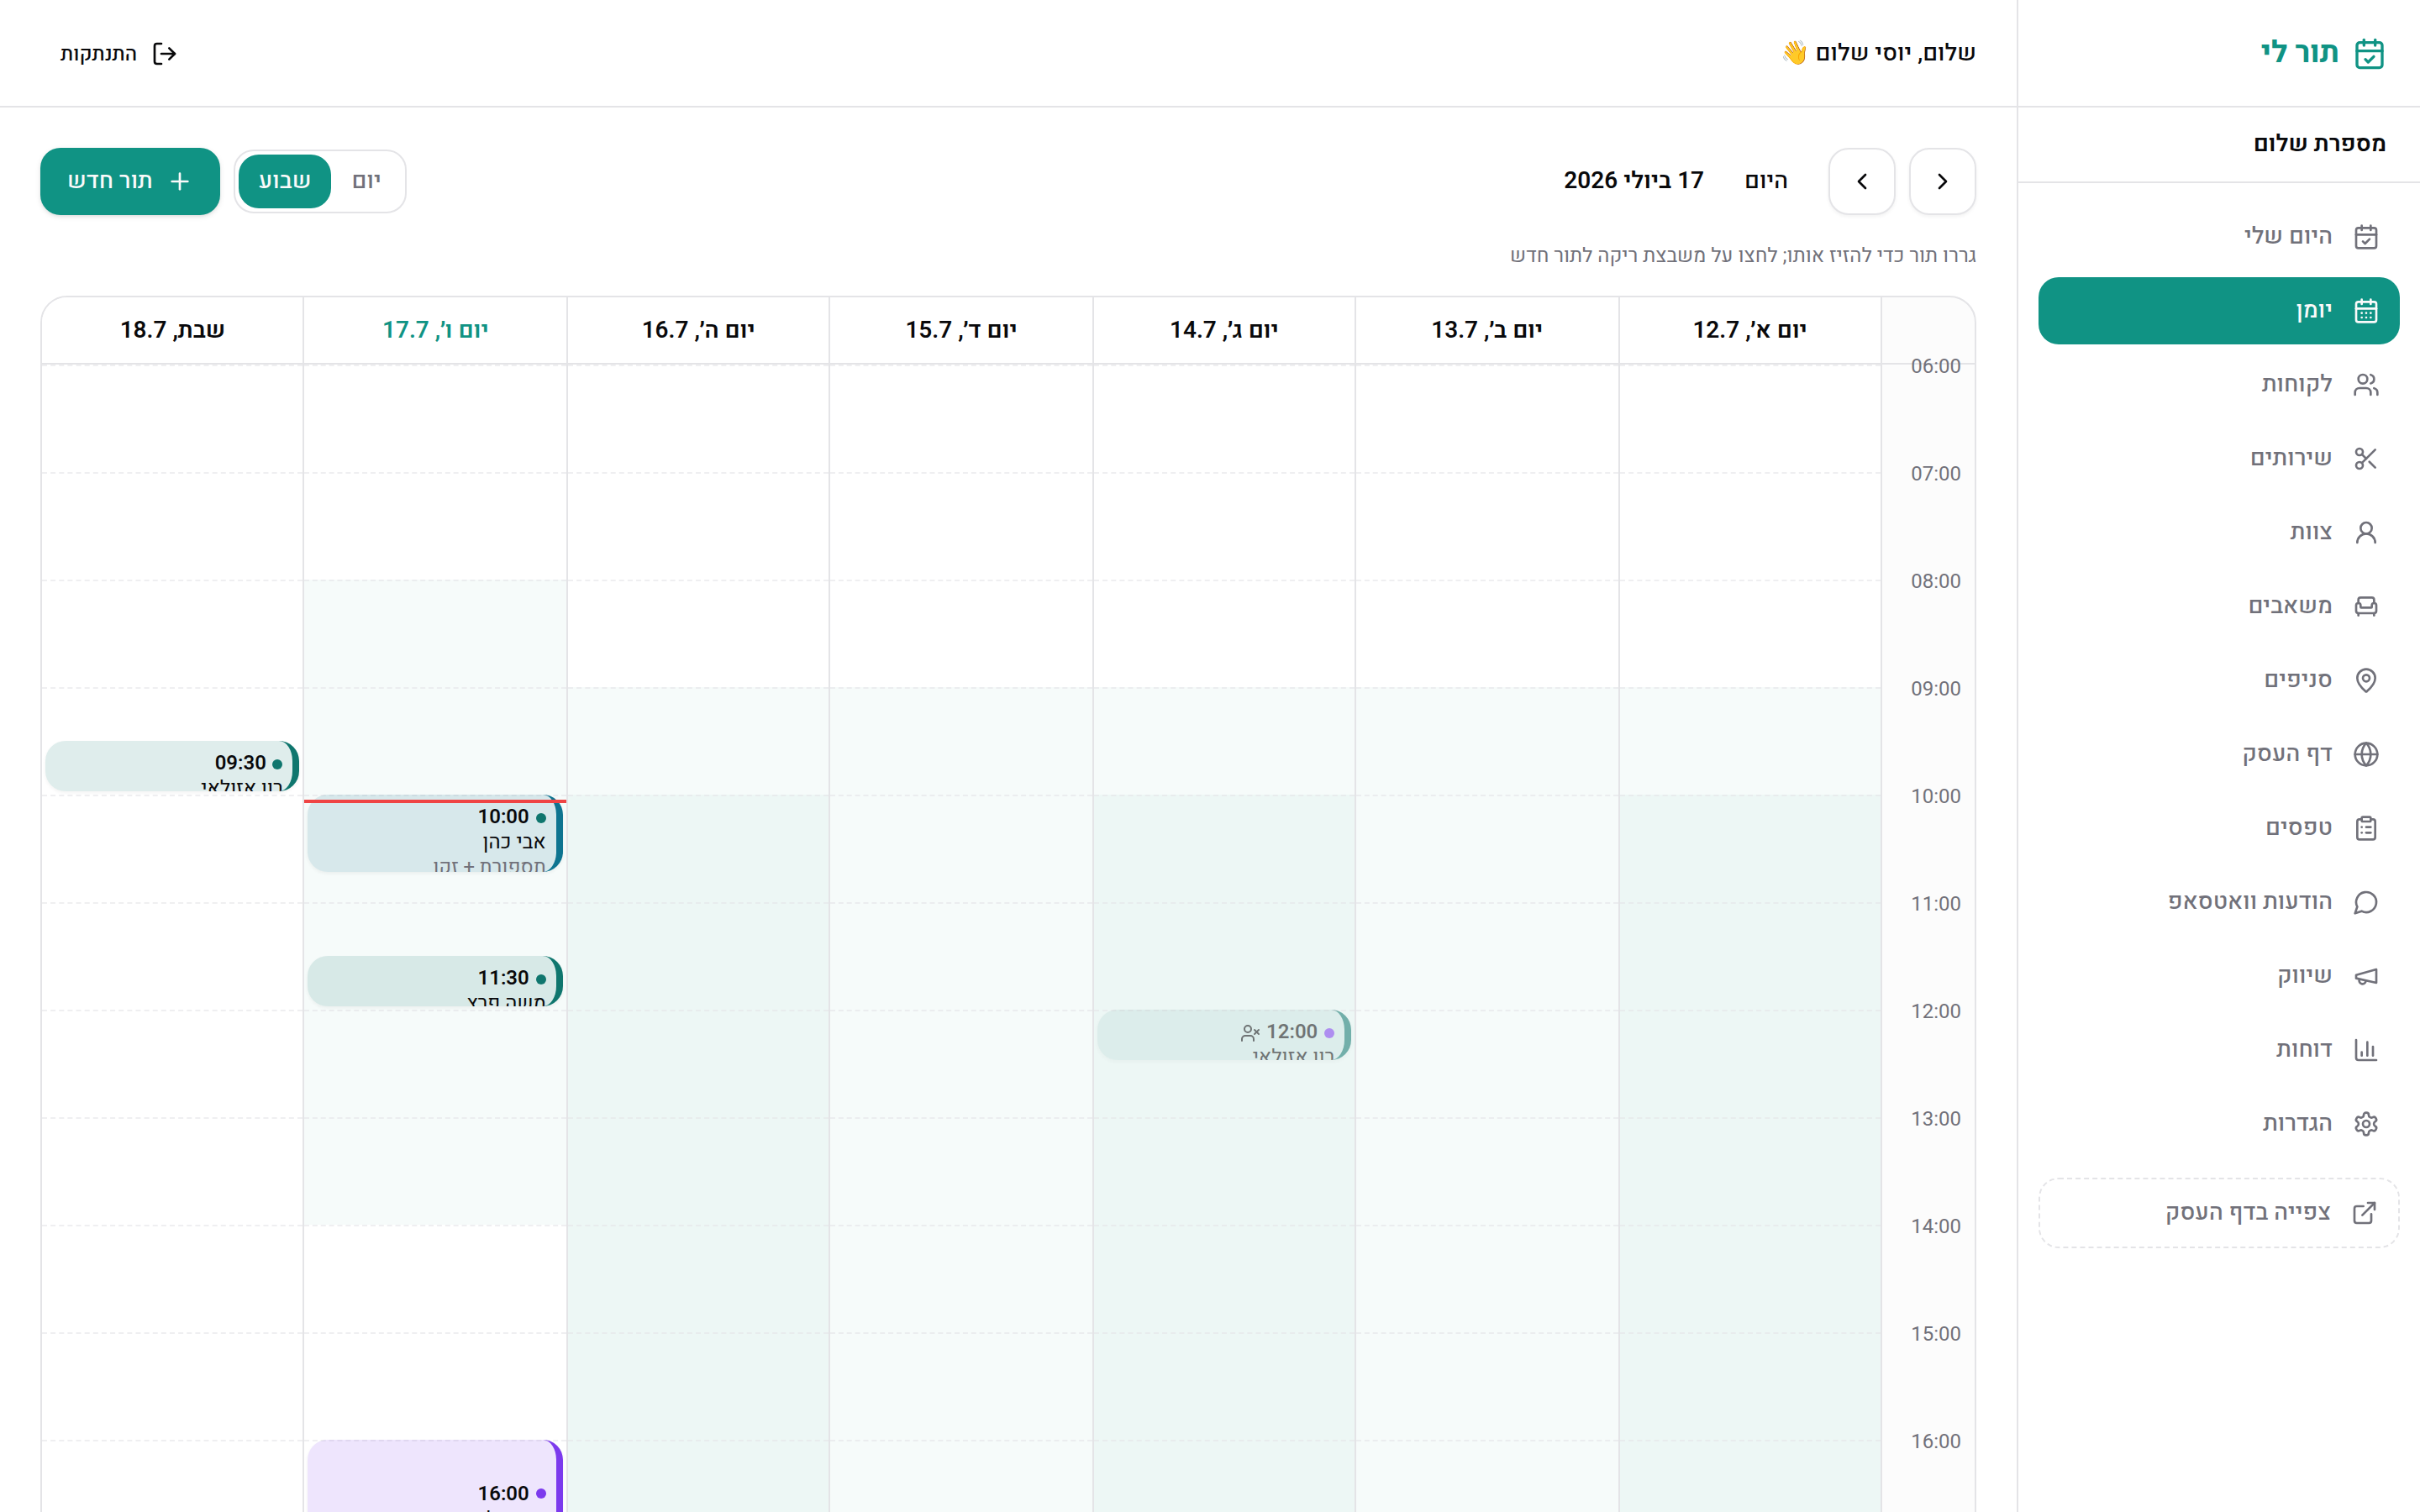Viewport: 2420px width, 1512px height.
Task: Click the location pin סניפים icon
Action: (x=2365, y=680)
